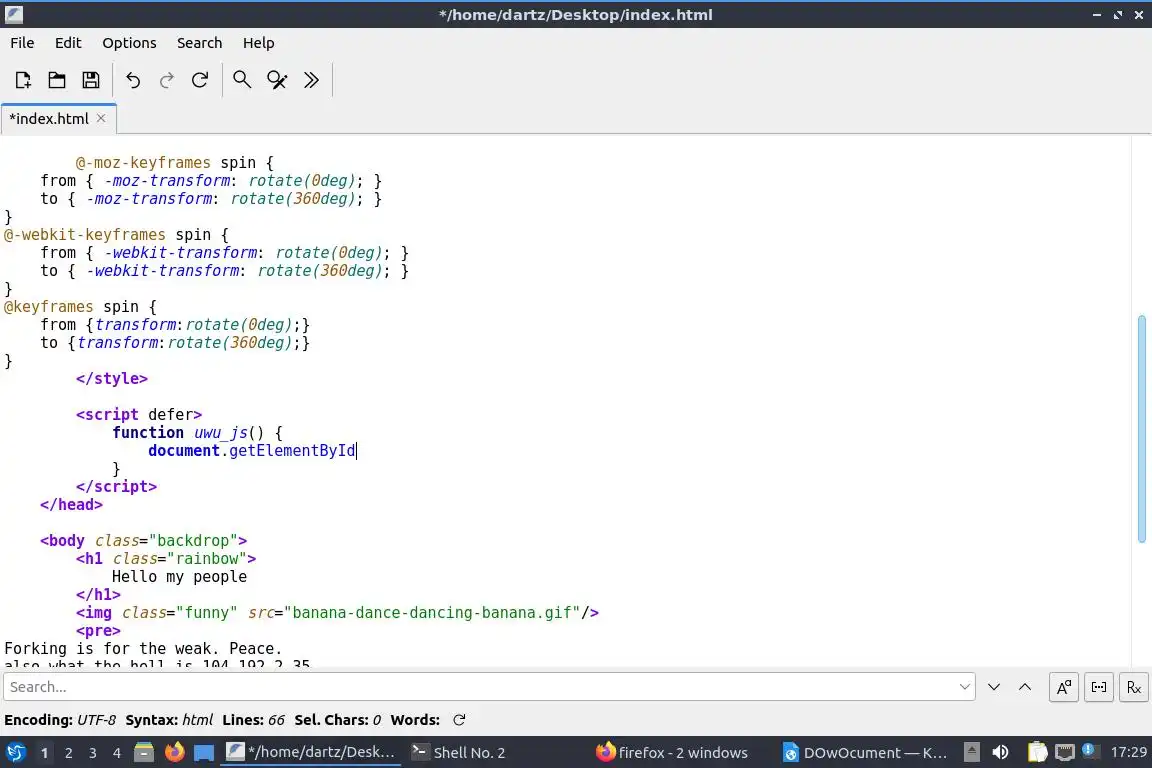
Task: Undo the last edit
Action: coord(133,79)
